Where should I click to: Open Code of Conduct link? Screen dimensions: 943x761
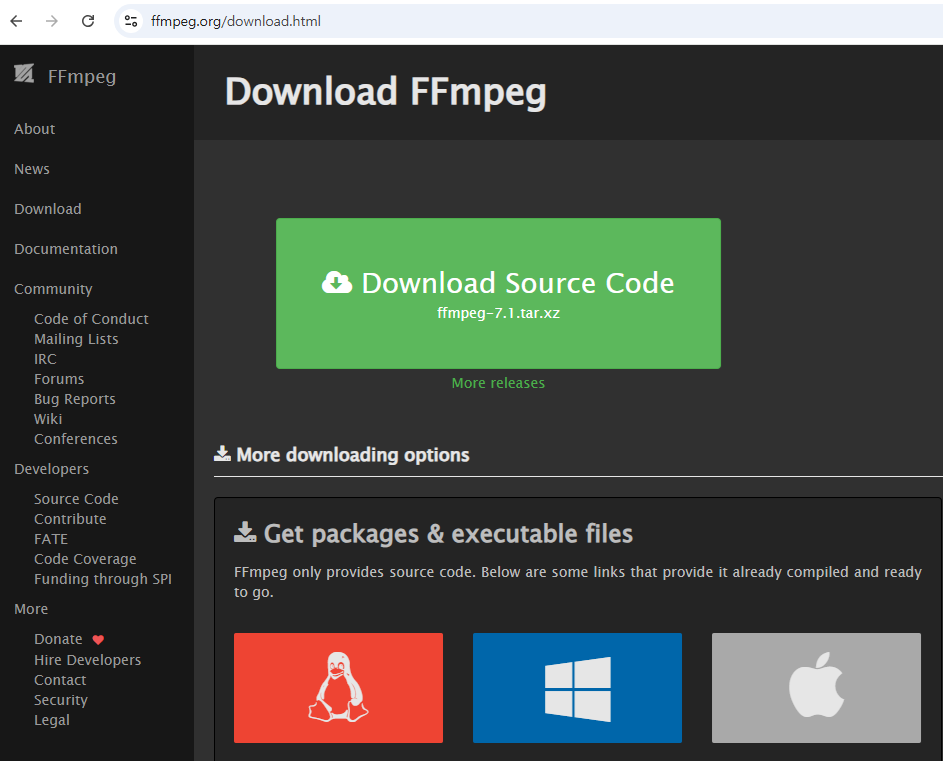click(x=91, y=319)
